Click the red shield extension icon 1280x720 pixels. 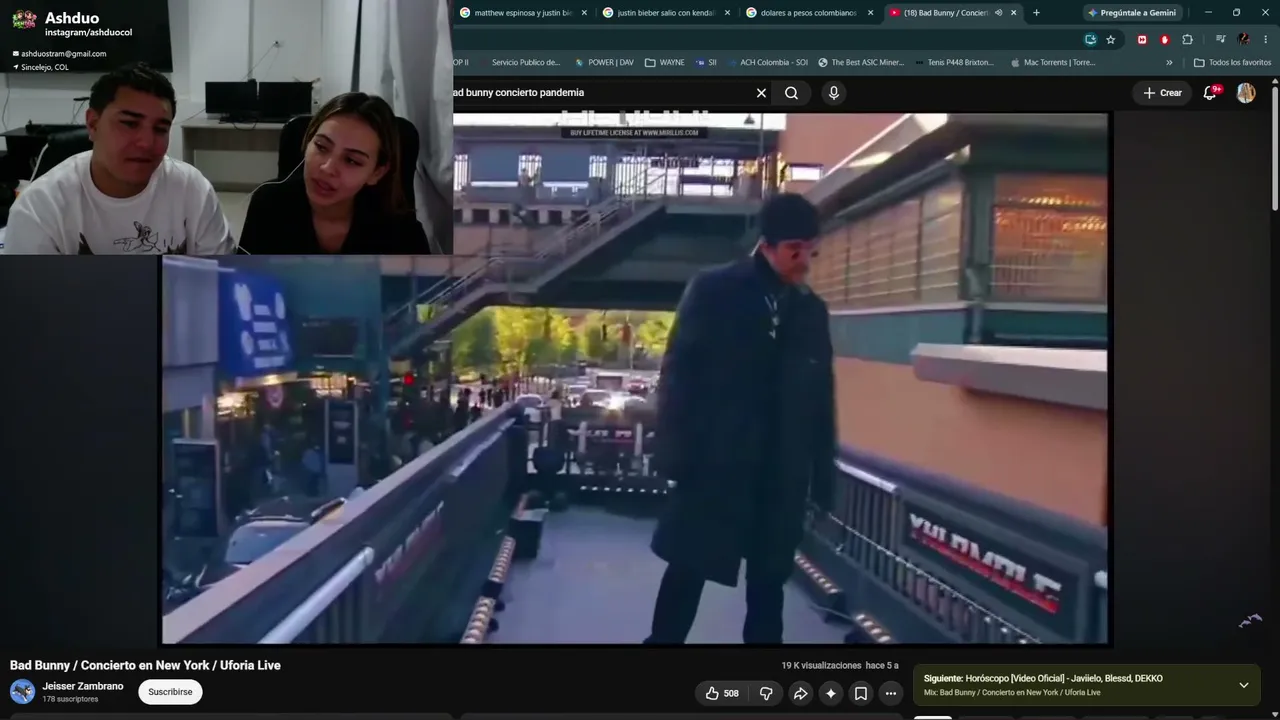[x=1165, y=39]
